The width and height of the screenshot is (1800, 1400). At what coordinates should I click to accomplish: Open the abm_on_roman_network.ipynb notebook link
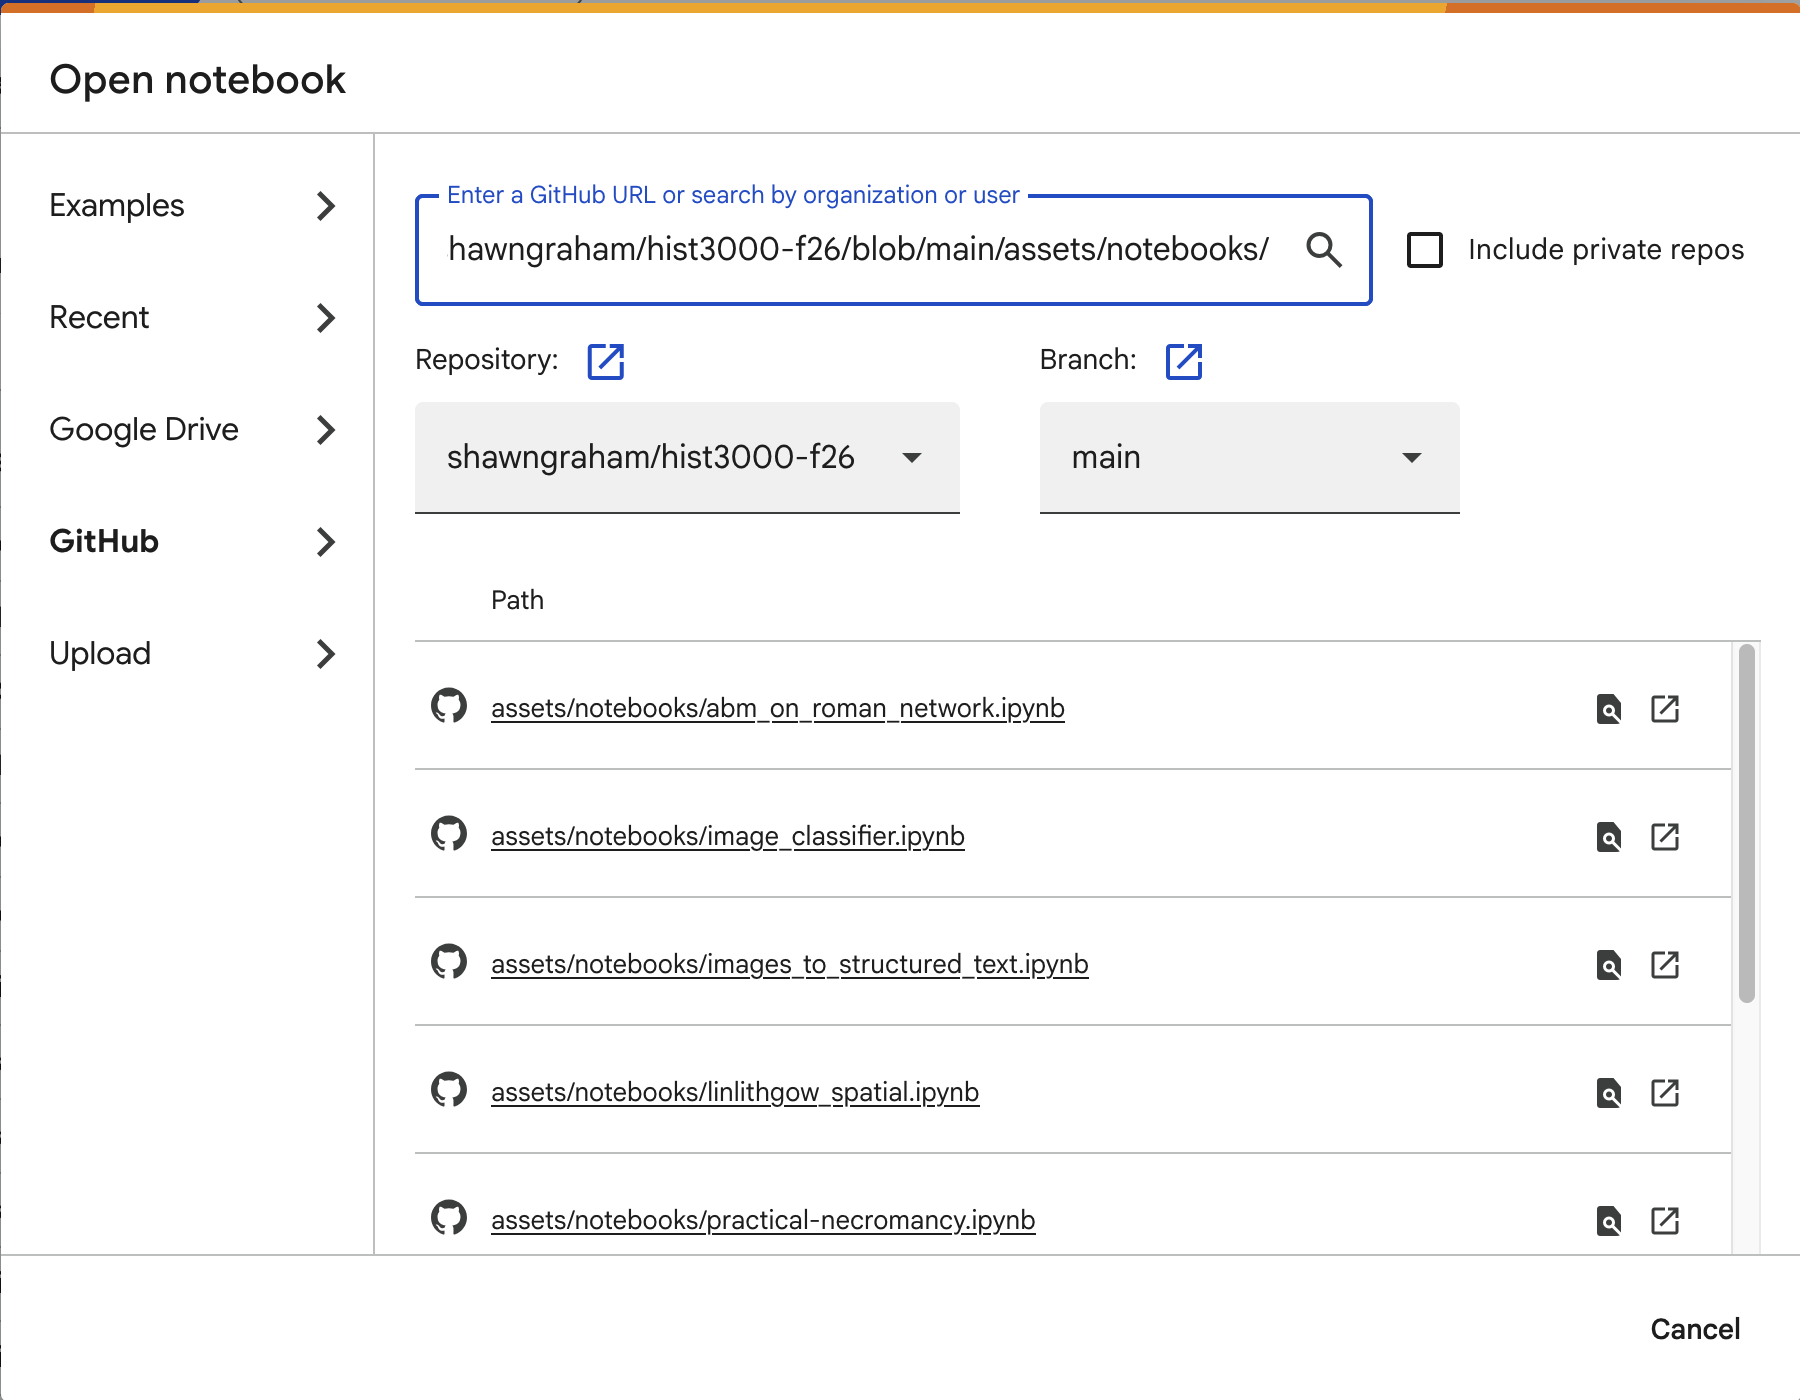click(778, 708)
